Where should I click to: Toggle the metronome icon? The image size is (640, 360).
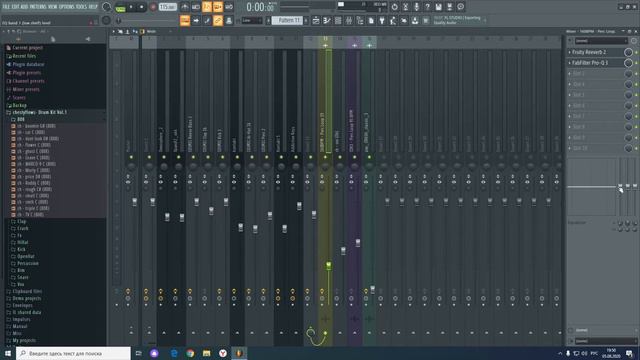[185, 7]
